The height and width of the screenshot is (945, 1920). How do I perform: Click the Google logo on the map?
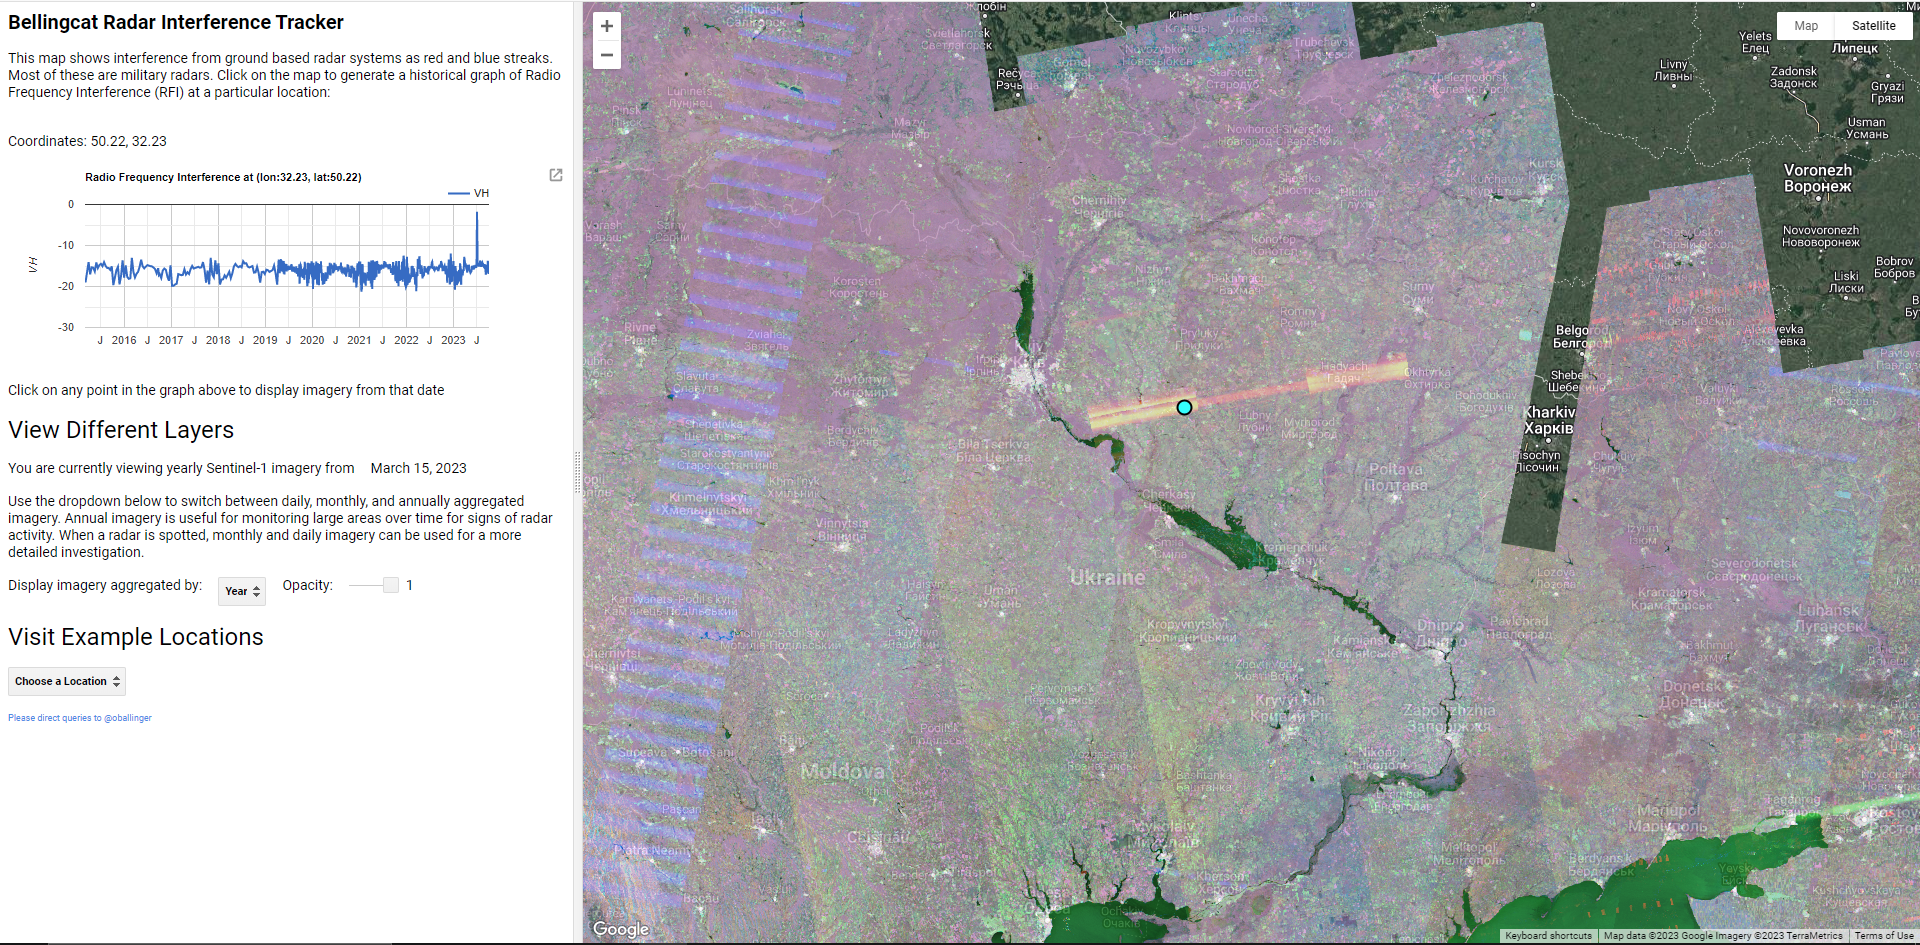click(x=621, y=929)
